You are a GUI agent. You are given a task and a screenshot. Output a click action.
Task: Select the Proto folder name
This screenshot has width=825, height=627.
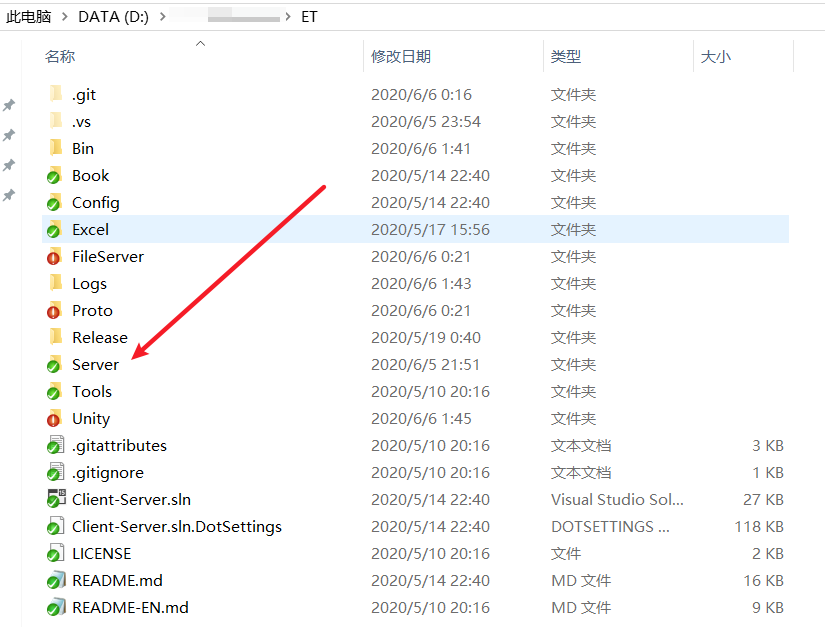tap(92, 311)
